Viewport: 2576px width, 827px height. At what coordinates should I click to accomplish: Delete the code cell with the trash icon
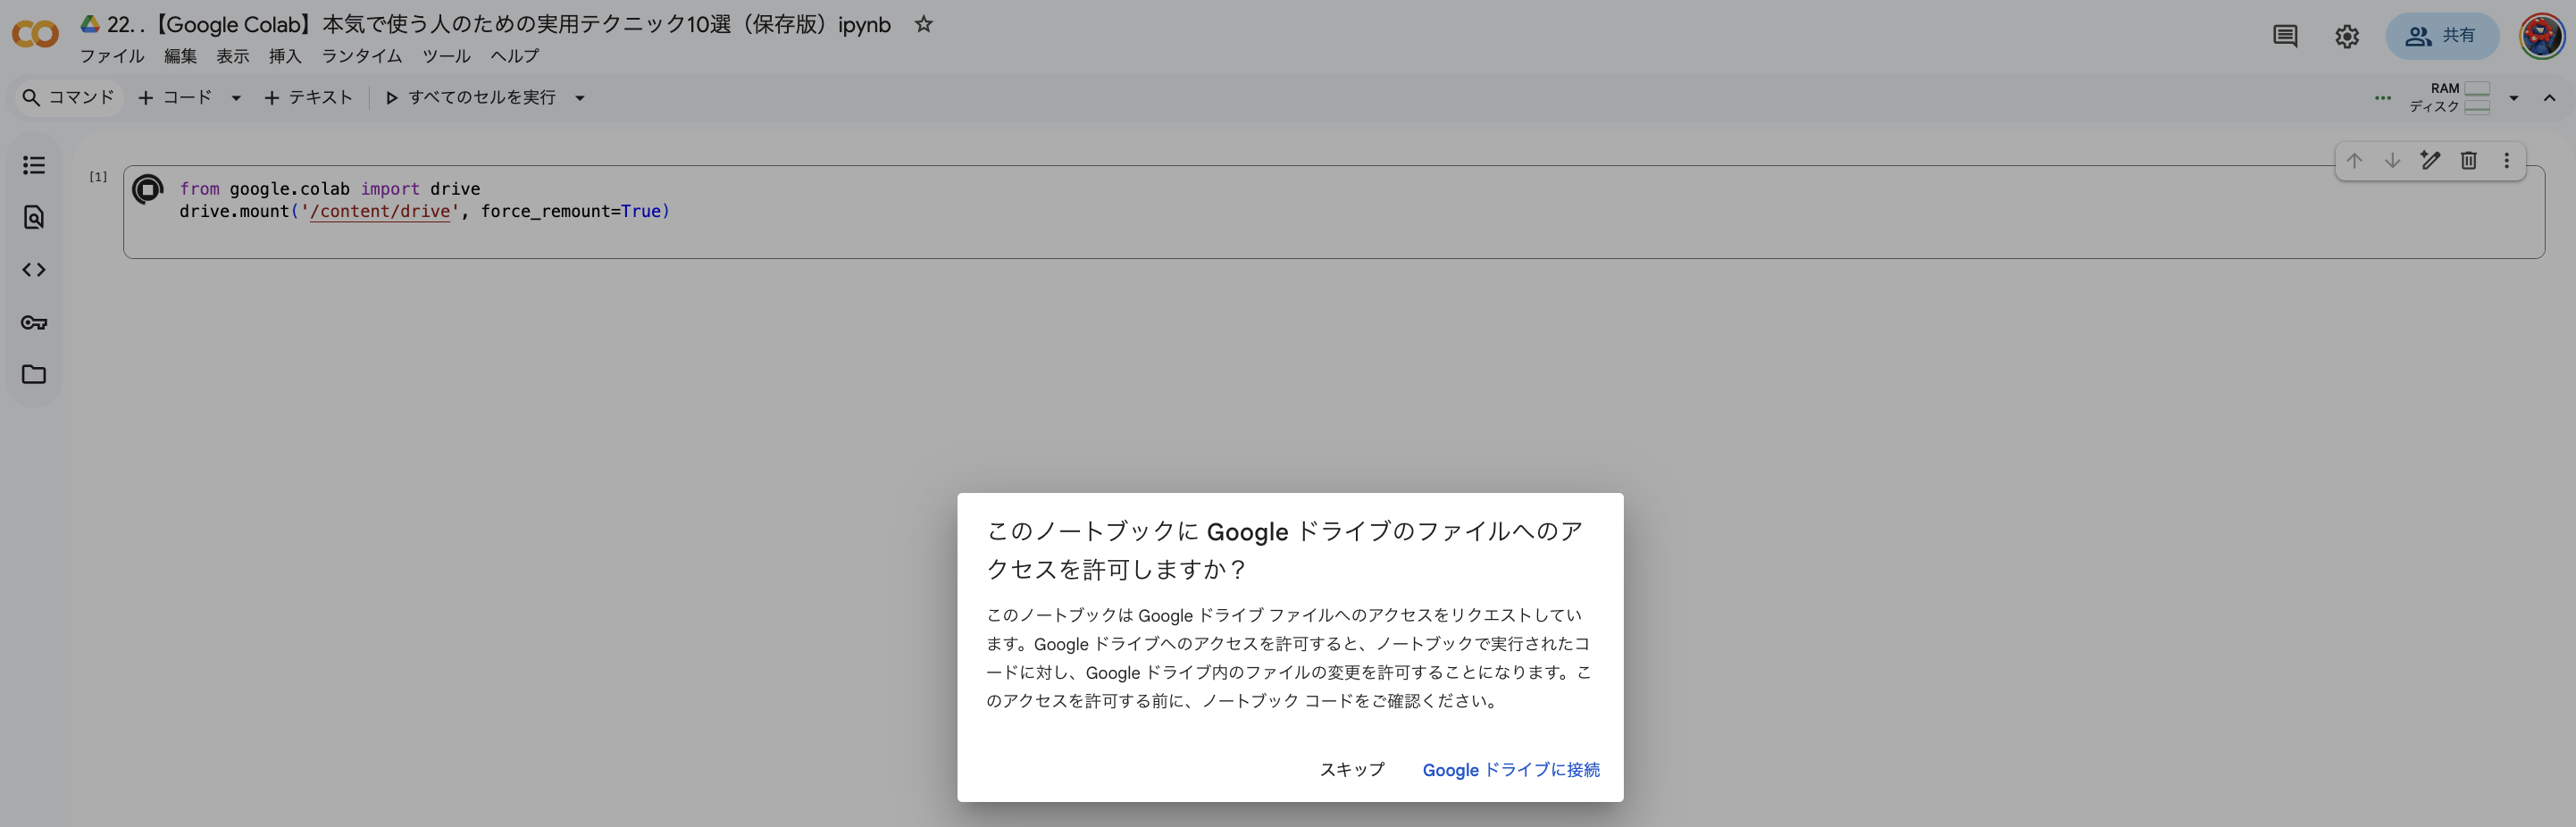2469,160
